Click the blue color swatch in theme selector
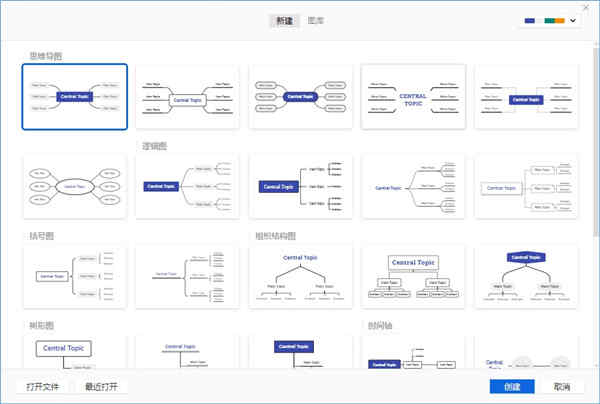The width and height of the screenshot is (600, 404). pyautogui.click(x=530, y=21)
